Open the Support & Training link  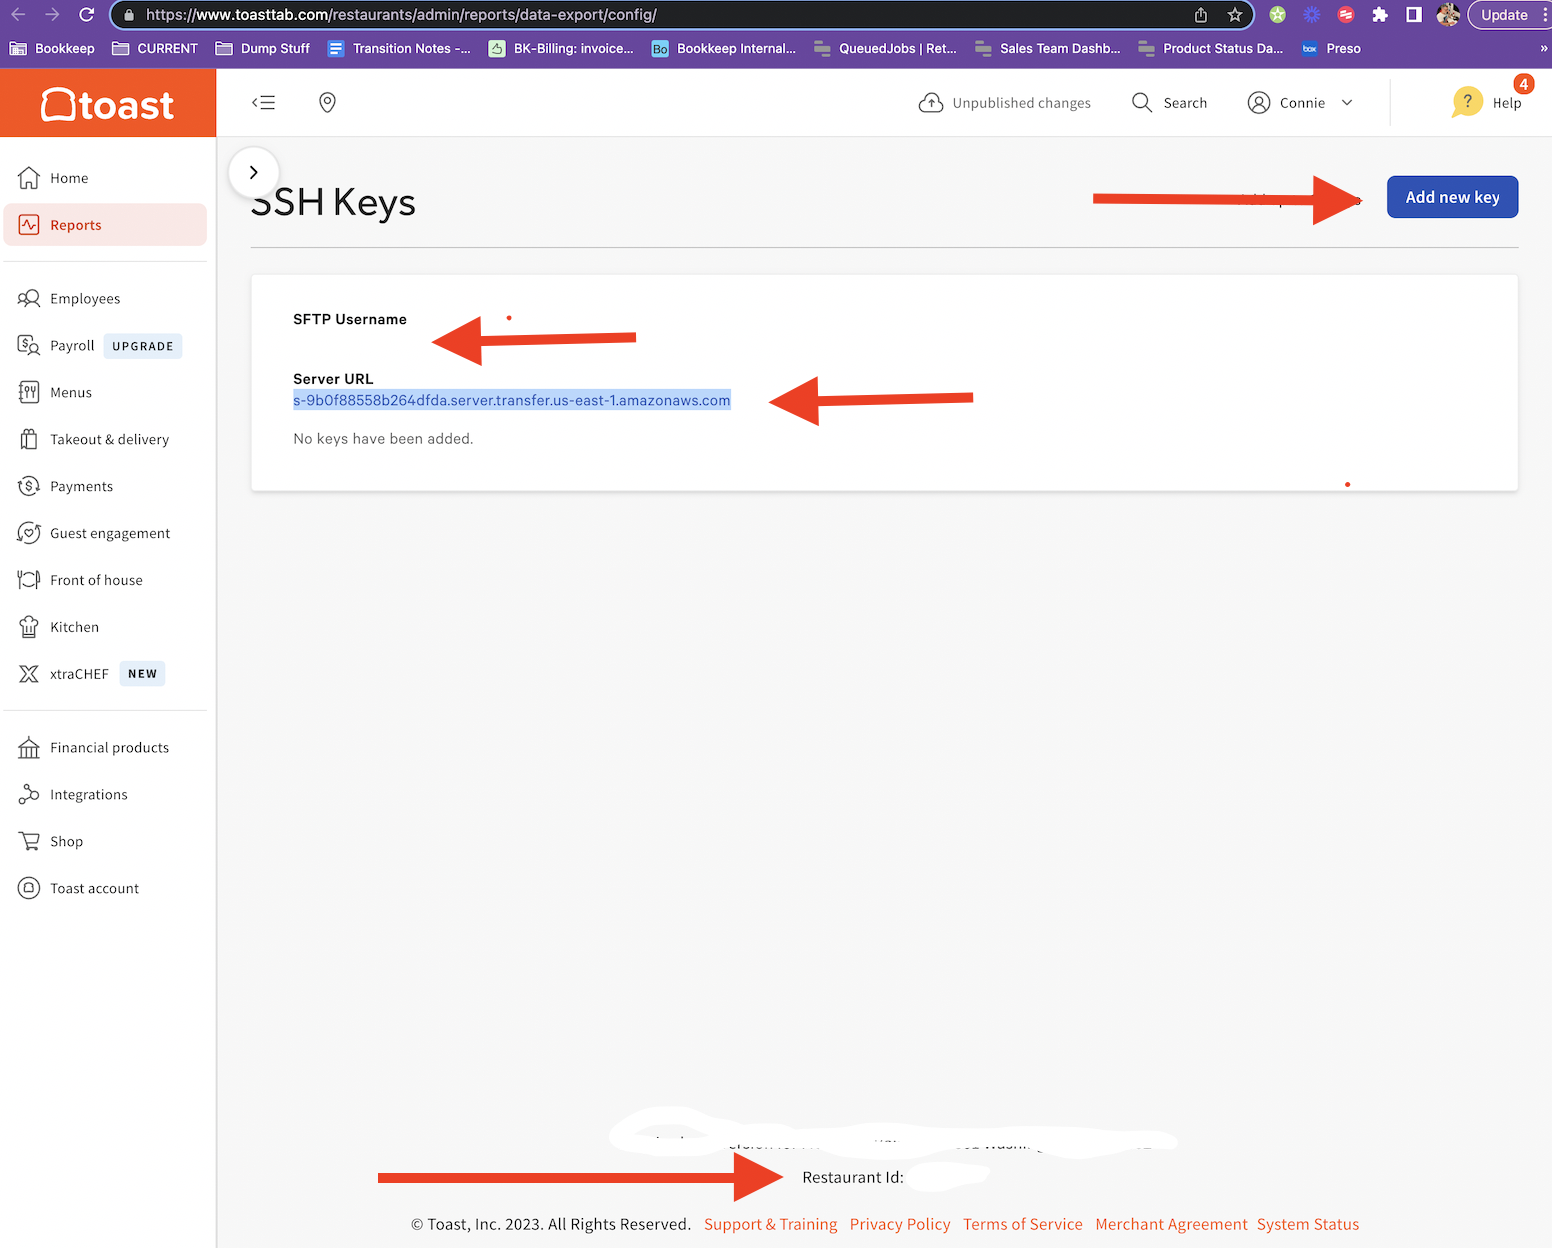click(771, 1224)
